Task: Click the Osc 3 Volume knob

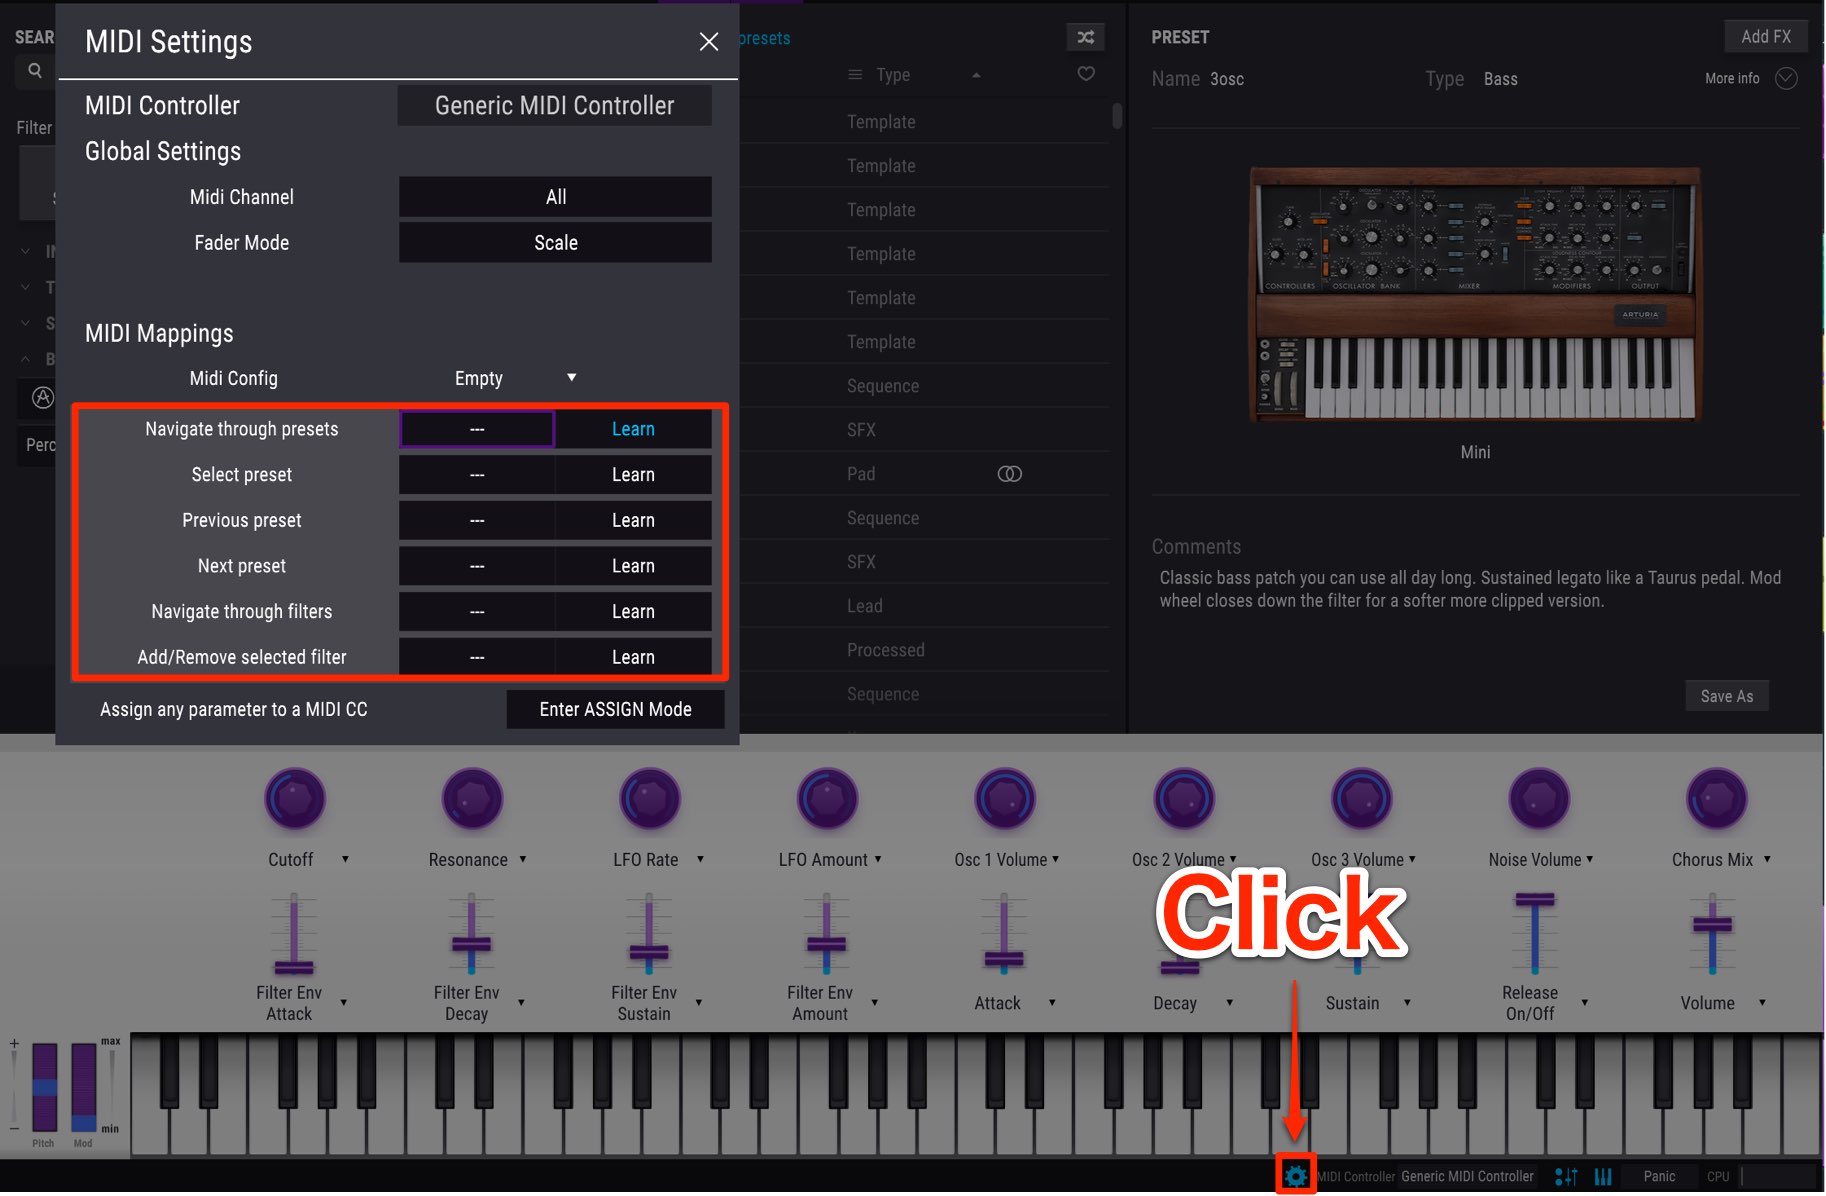Action: tap(1362, 799)
